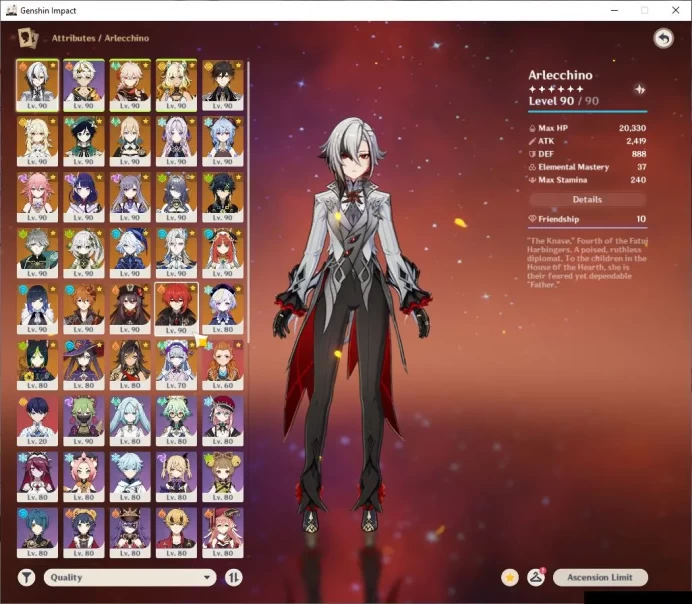Select the Xiangling character portrait
The image size is (692, 604).
(x=84, y=533)
